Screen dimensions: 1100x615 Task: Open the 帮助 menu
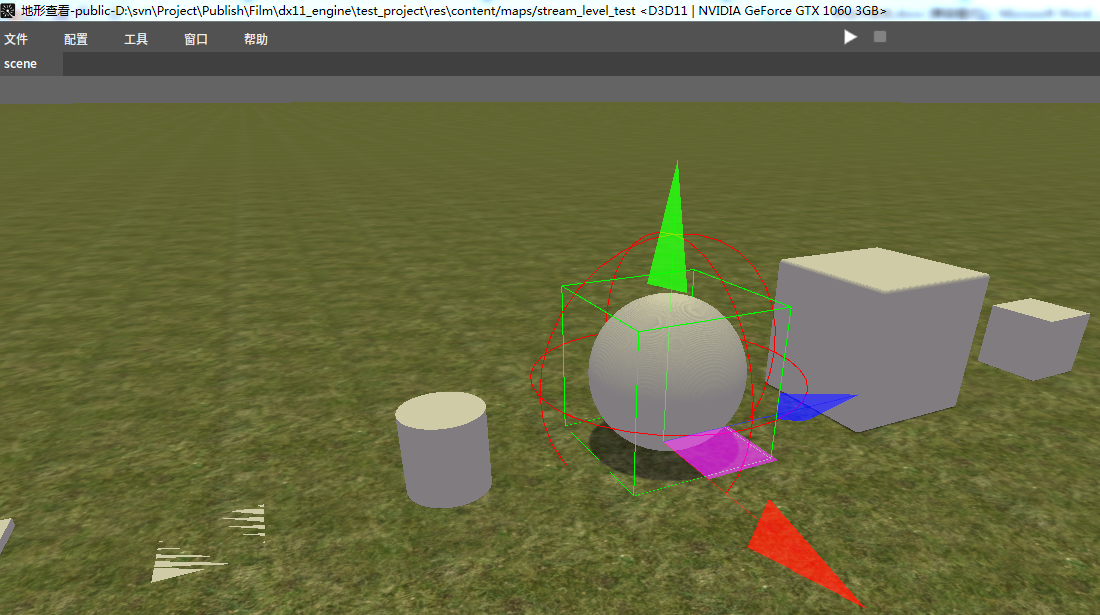pyautogui.click(x=256, y=39)
